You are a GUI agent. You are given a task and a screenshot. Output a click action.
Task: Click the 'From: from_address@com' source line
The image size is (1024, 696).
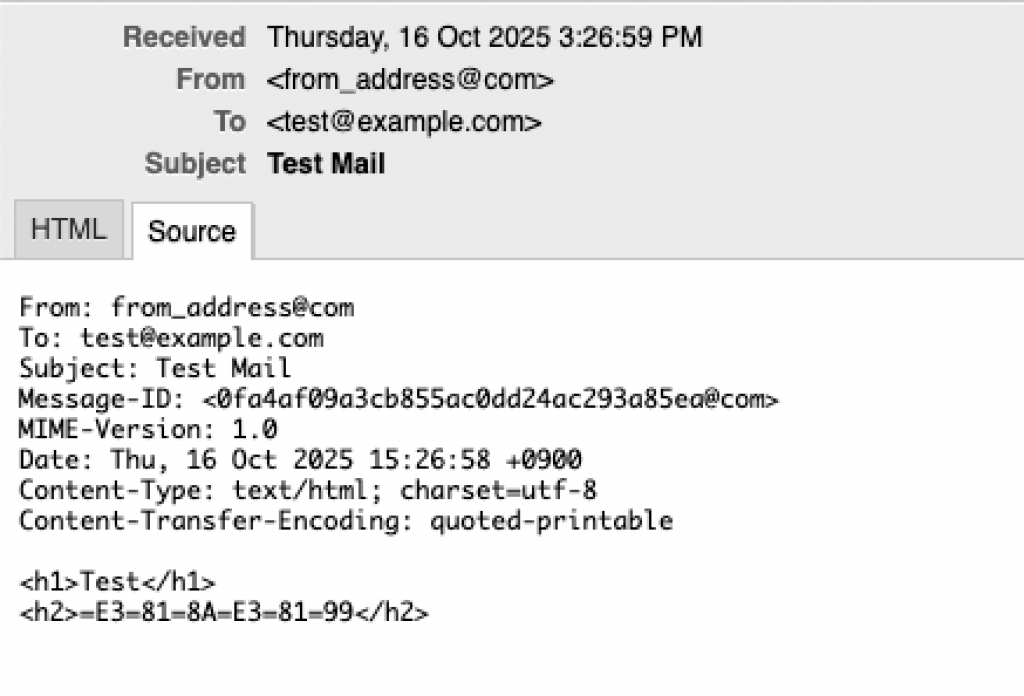click(187, 307)
